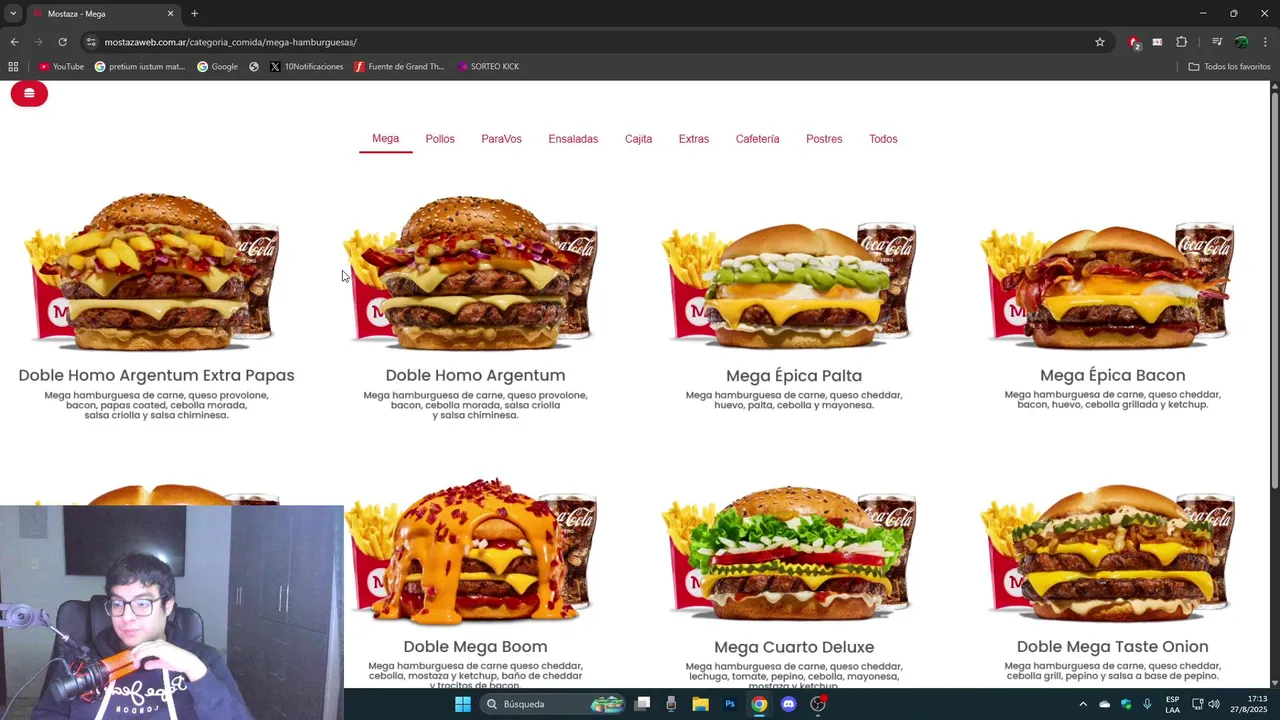Open Discord from the taskbar

tap(788, 704)
